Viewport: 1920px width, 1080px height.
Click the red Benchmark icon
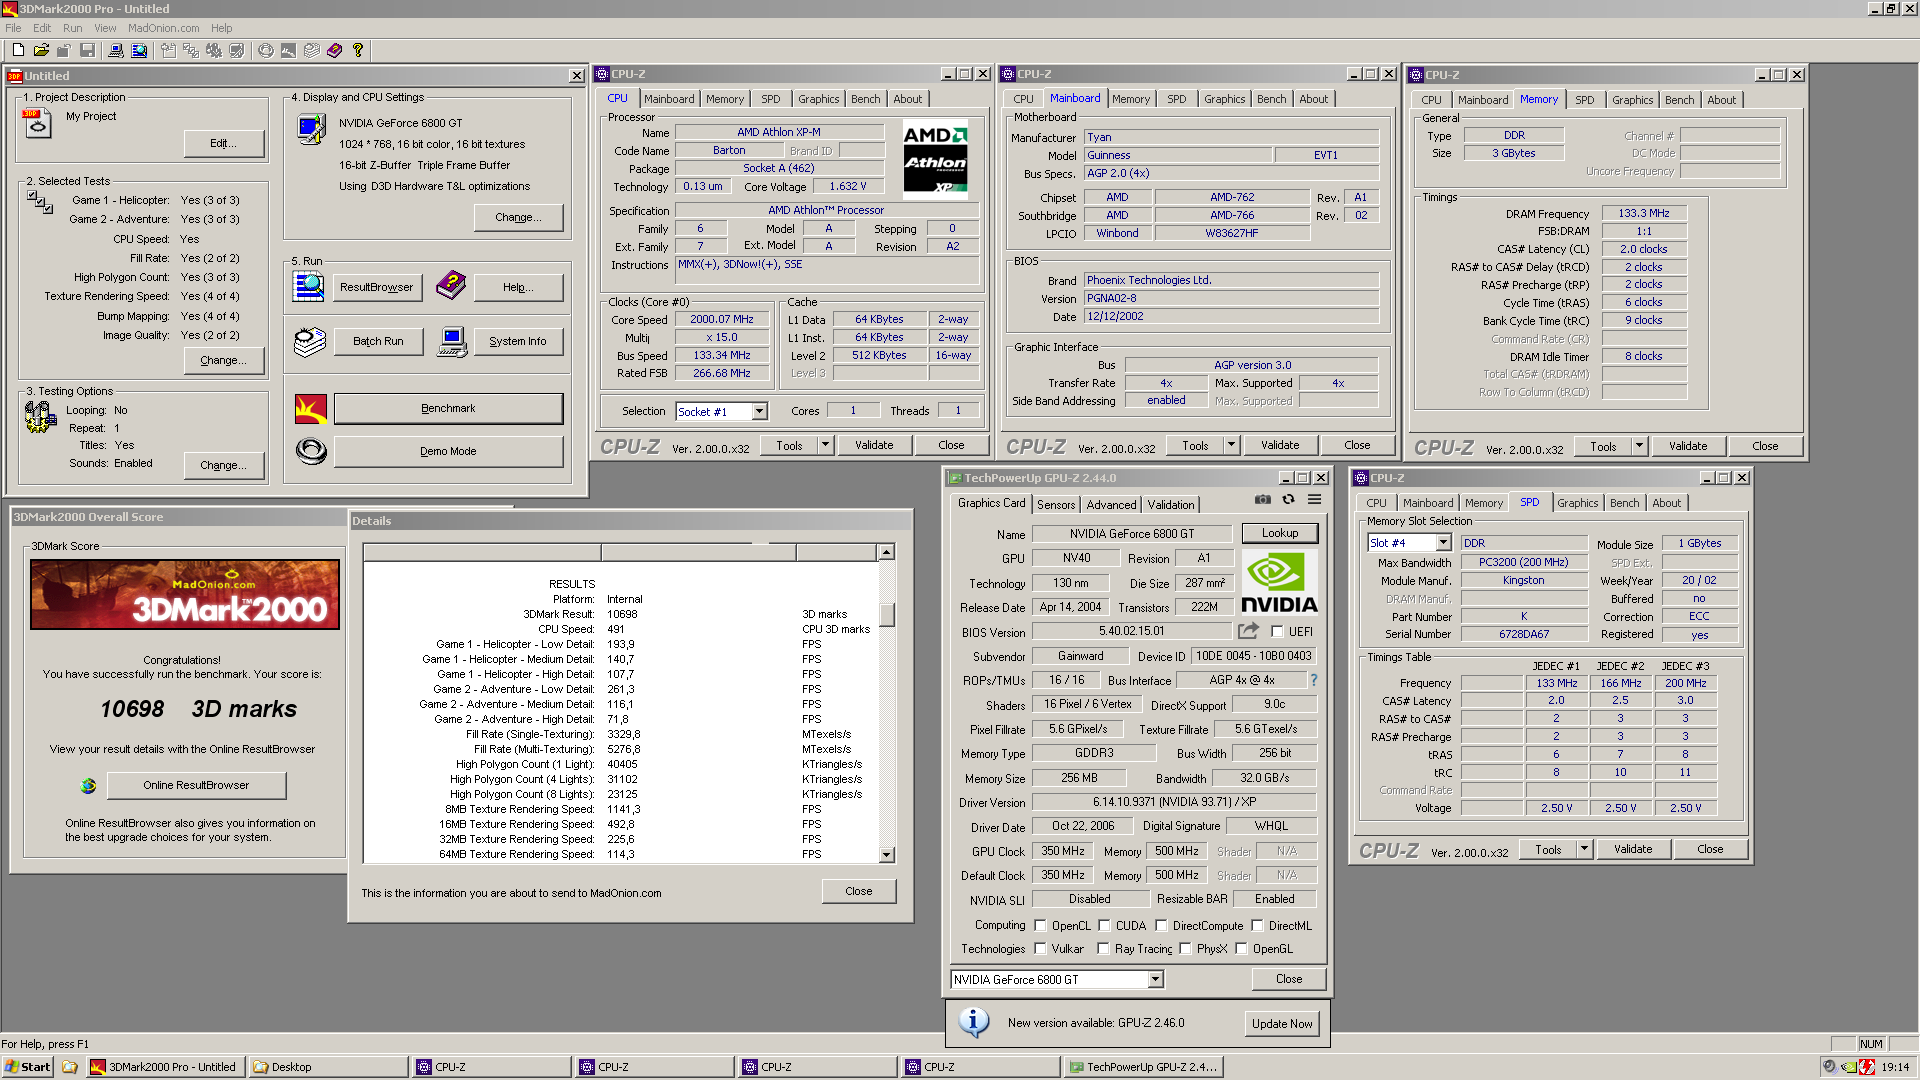(311, 408)
